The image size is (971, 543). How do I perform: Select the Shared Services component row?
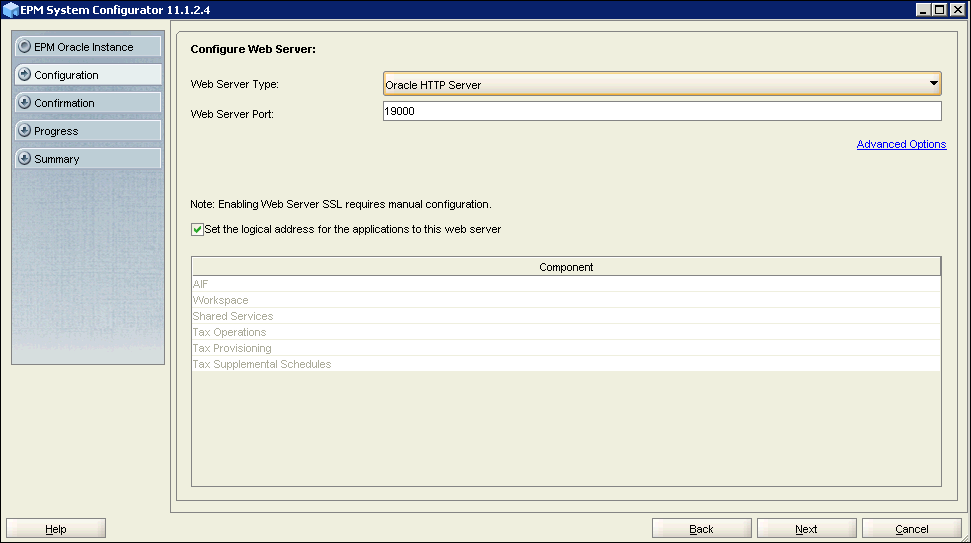pos(566,316)
